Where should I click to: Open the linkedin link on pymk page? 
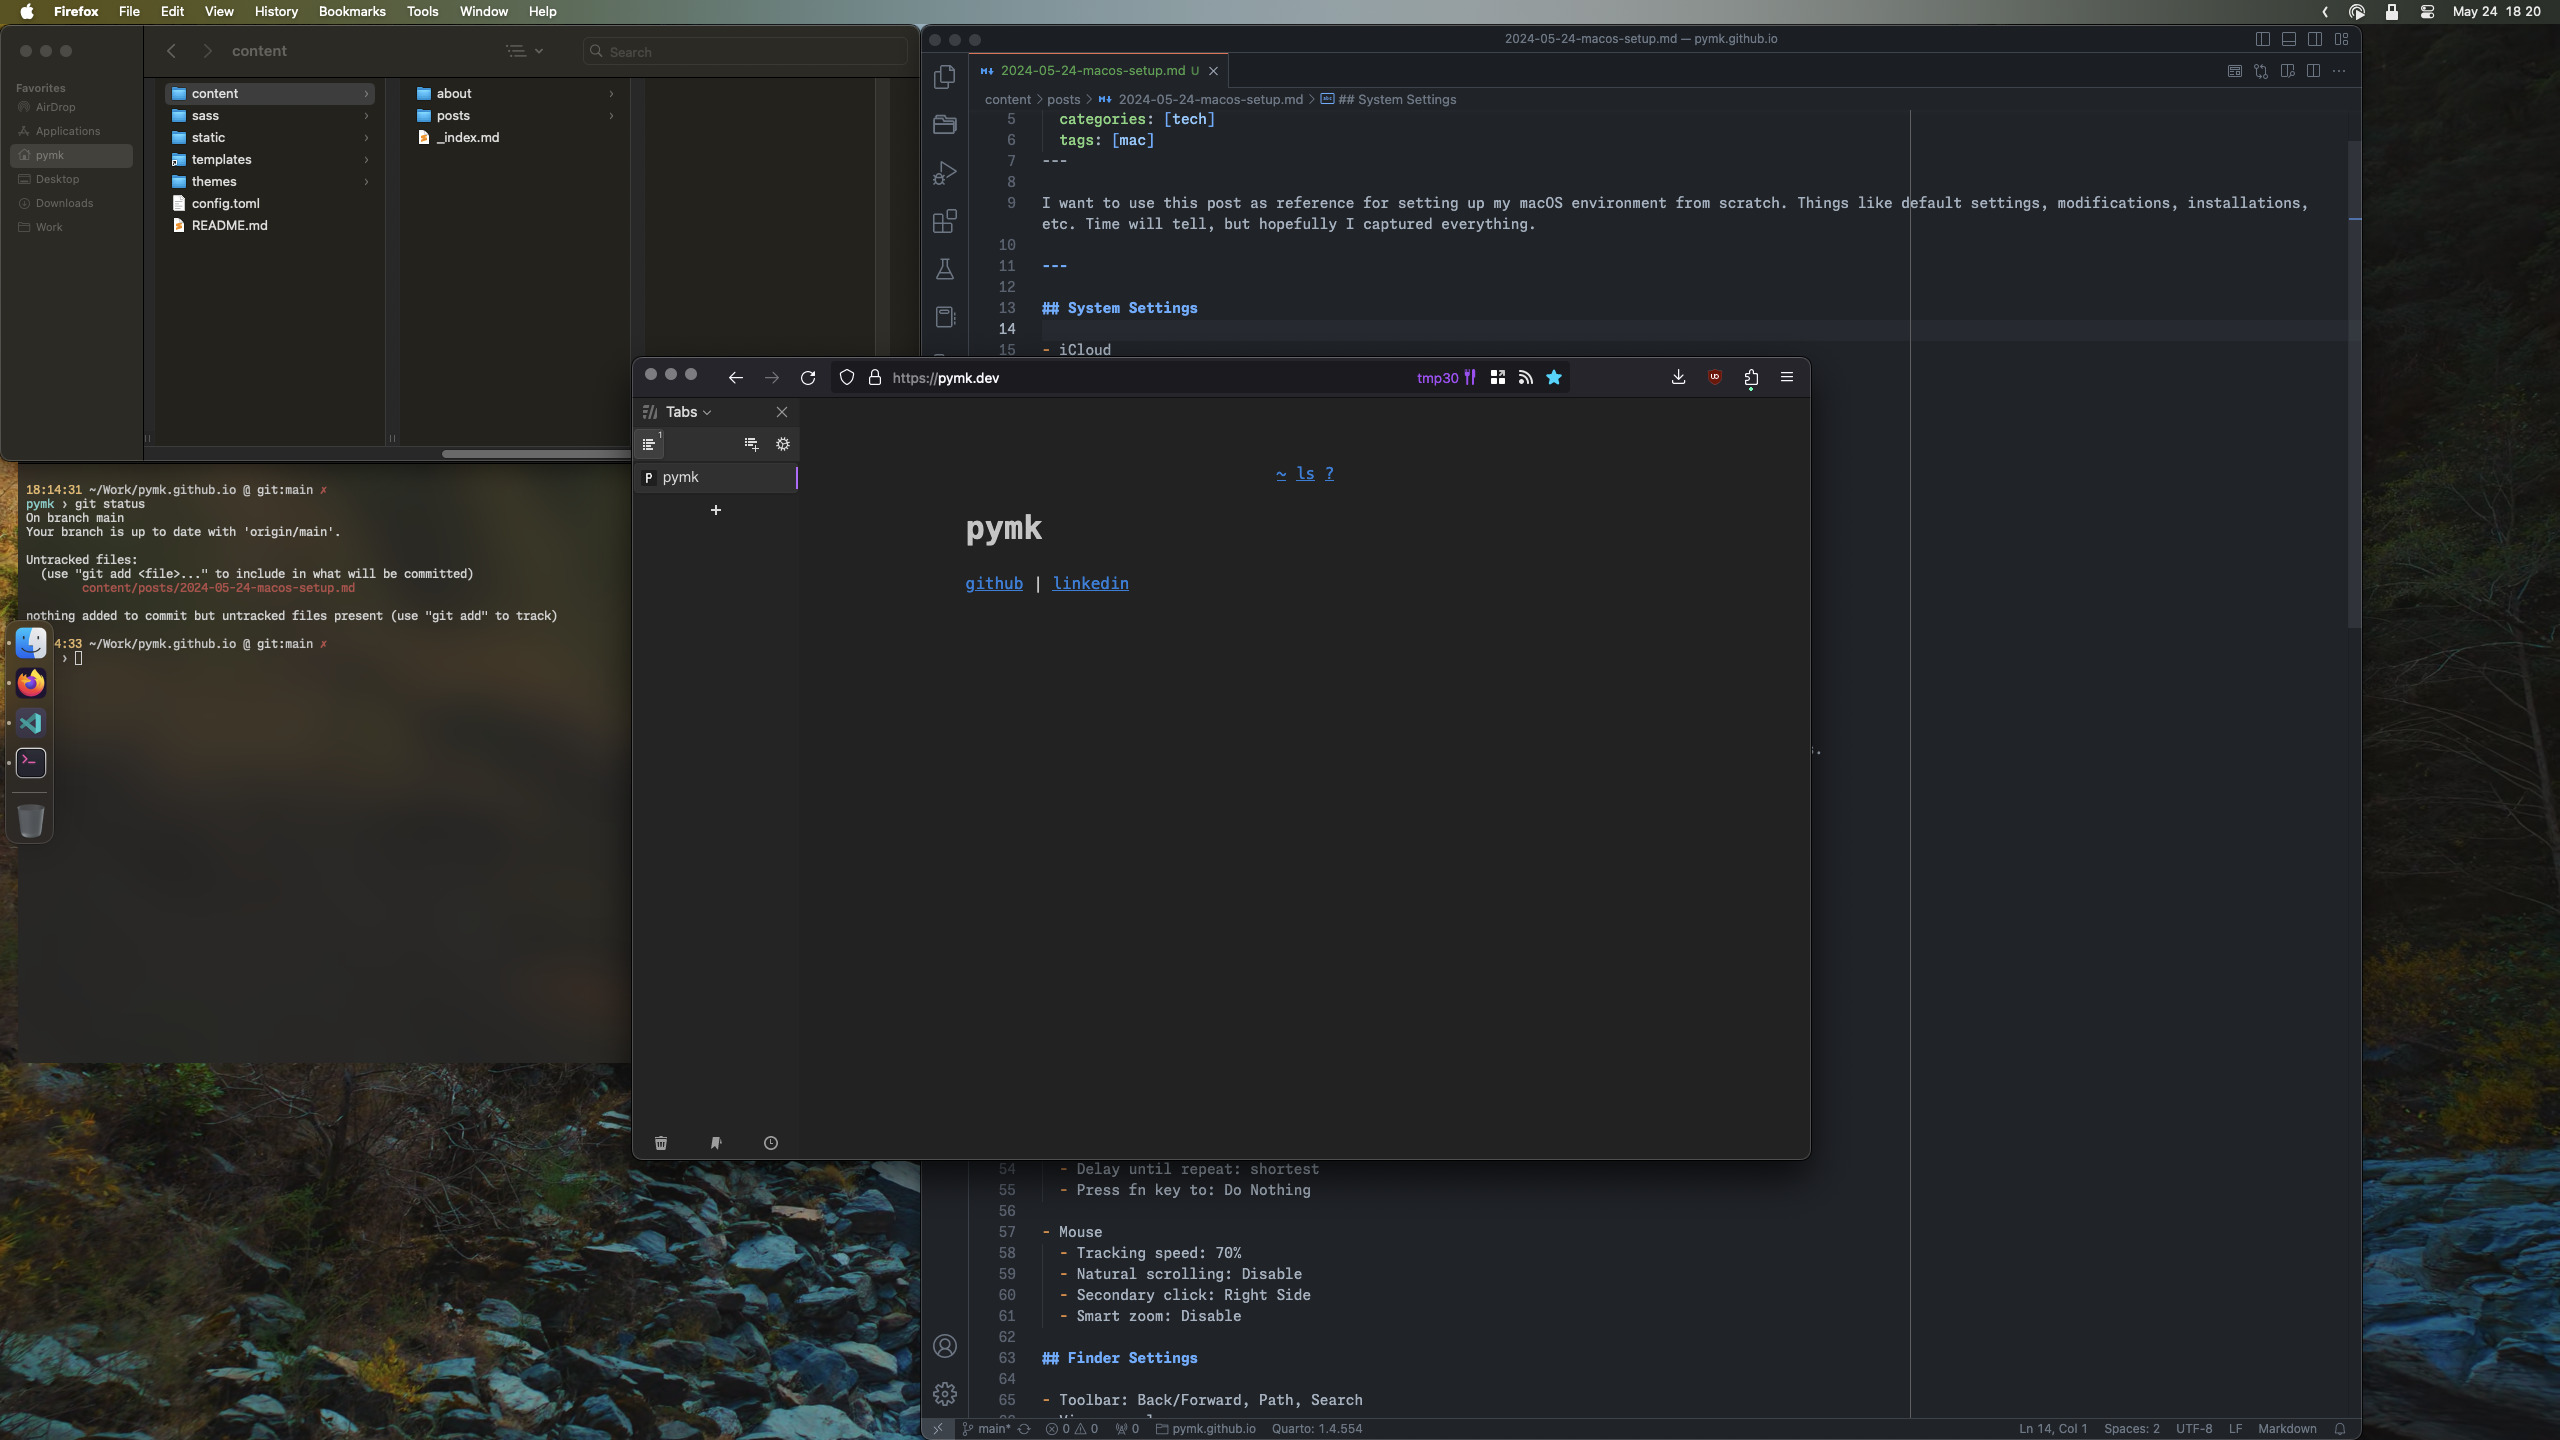pos(1090,583)
